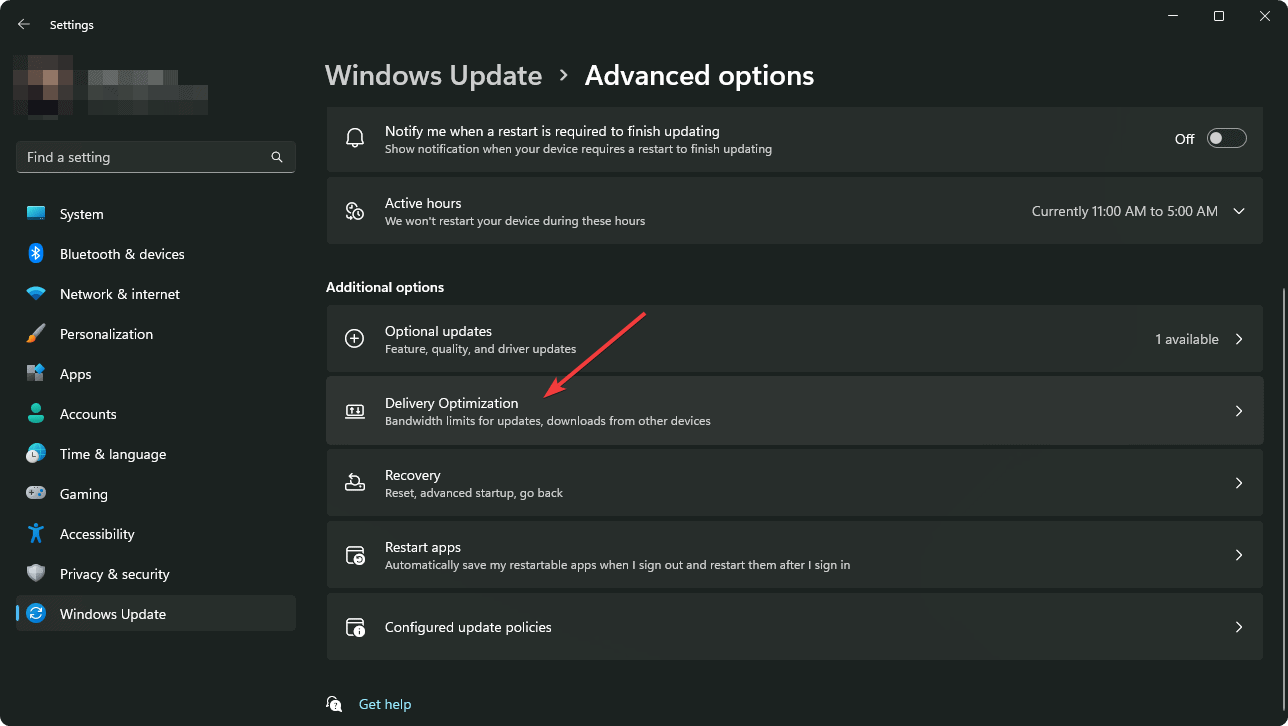The image size is (1288, 726).
Task: Click the Restart apps icon
Action: 355,554
